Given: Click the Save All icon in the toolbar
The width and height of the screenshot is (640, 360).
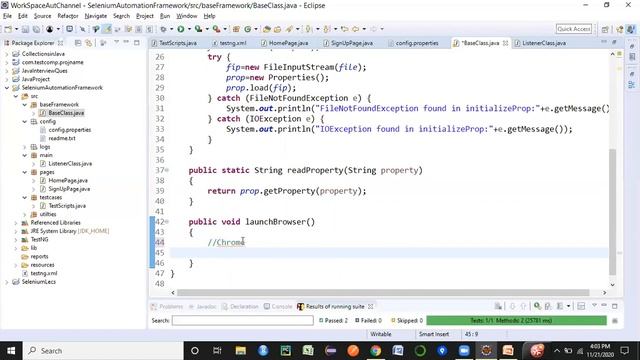Looking at the screenshot, I should click(36, 29).
